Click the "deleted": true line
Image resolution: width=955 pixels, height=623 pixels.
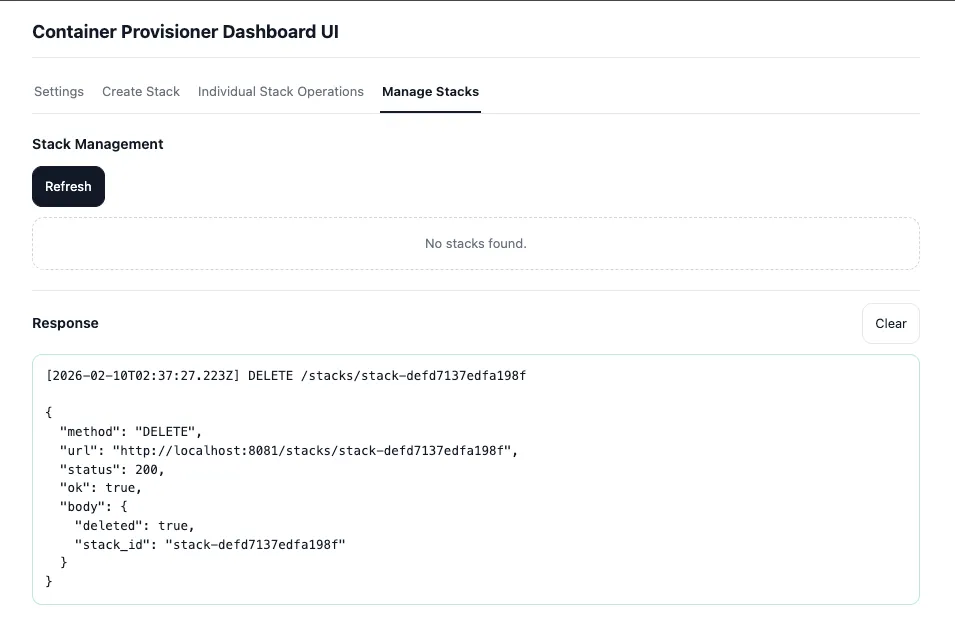(134, 525)
